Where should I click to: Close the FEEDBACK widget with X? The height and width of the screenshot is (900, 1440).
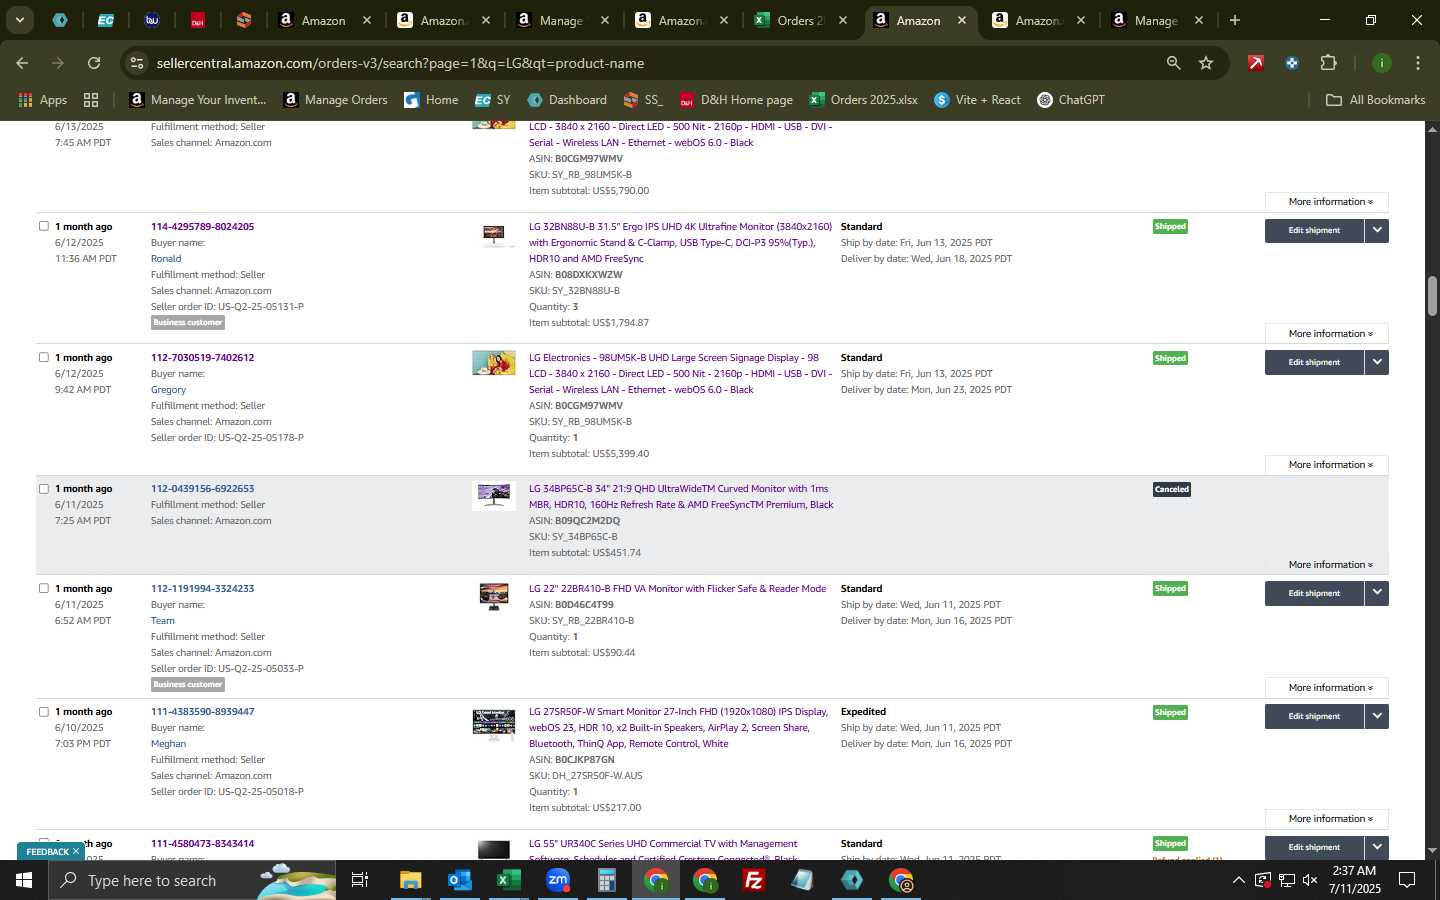tap(76, 851)
